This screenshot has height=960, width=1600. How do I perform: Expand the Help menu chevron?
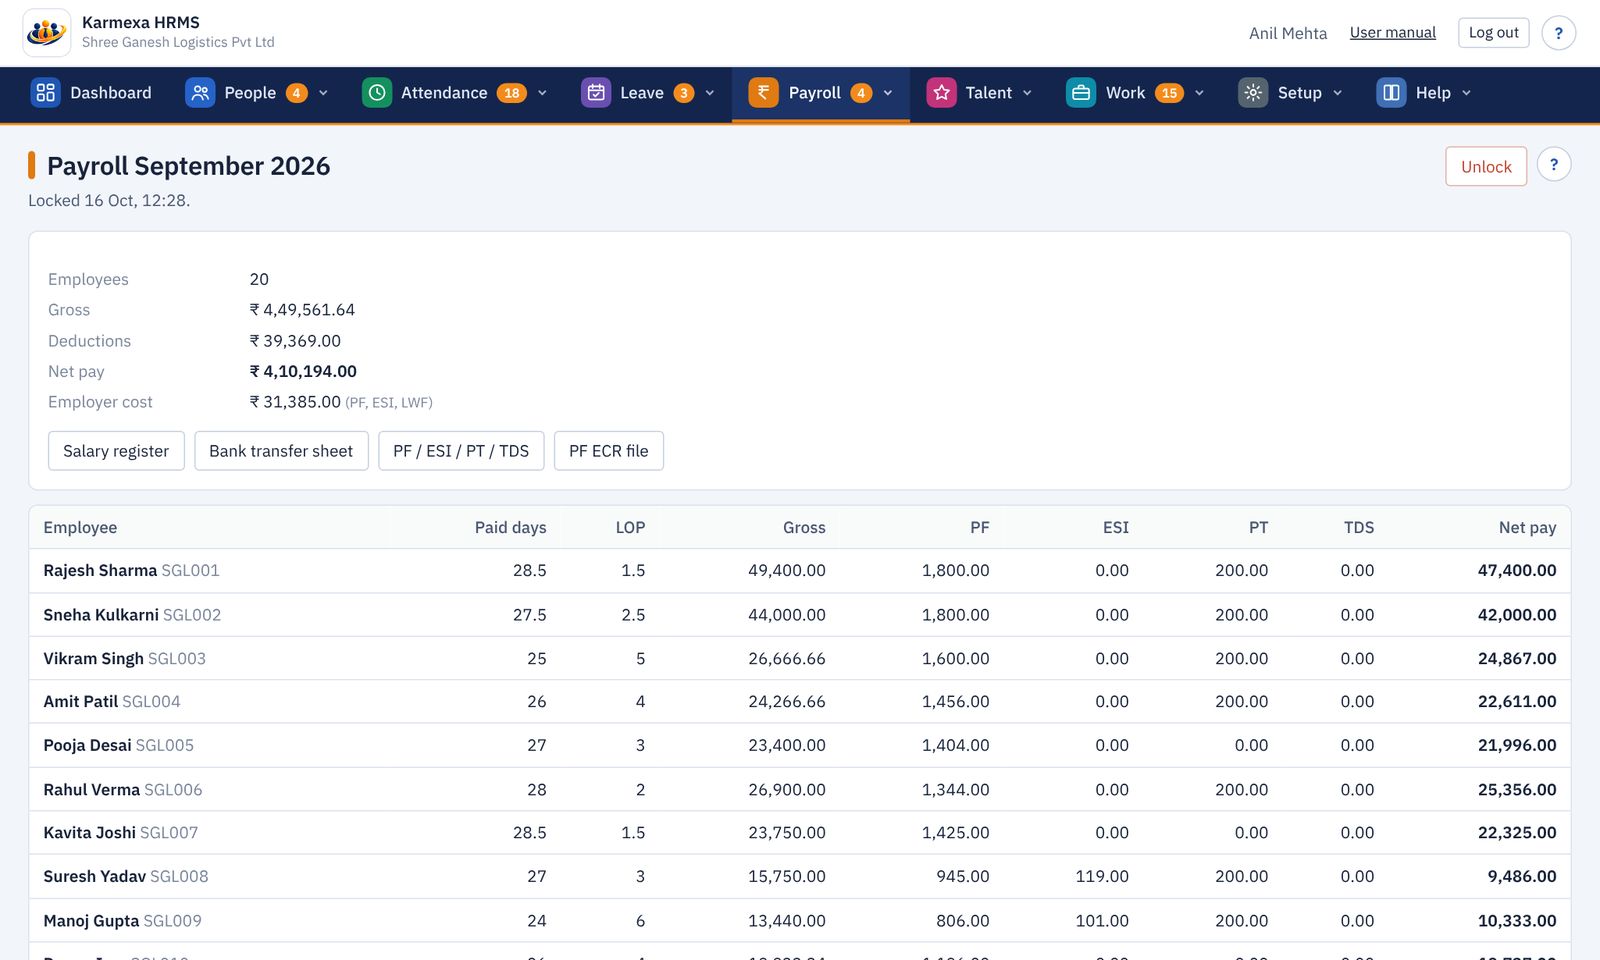[x=1466, y=93]
